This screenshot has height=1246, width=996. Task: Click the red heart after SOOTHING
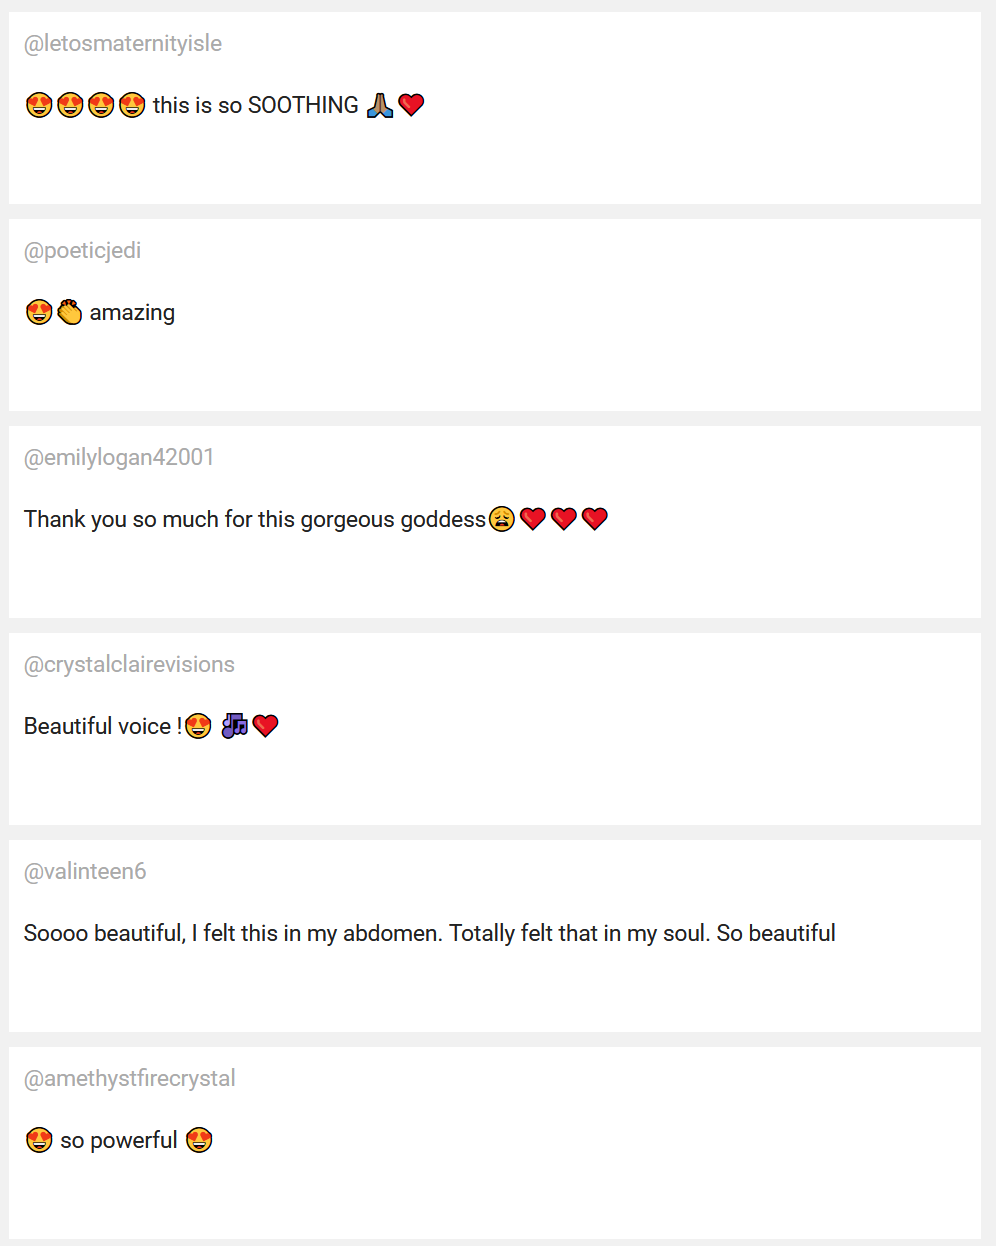(411, 105)
